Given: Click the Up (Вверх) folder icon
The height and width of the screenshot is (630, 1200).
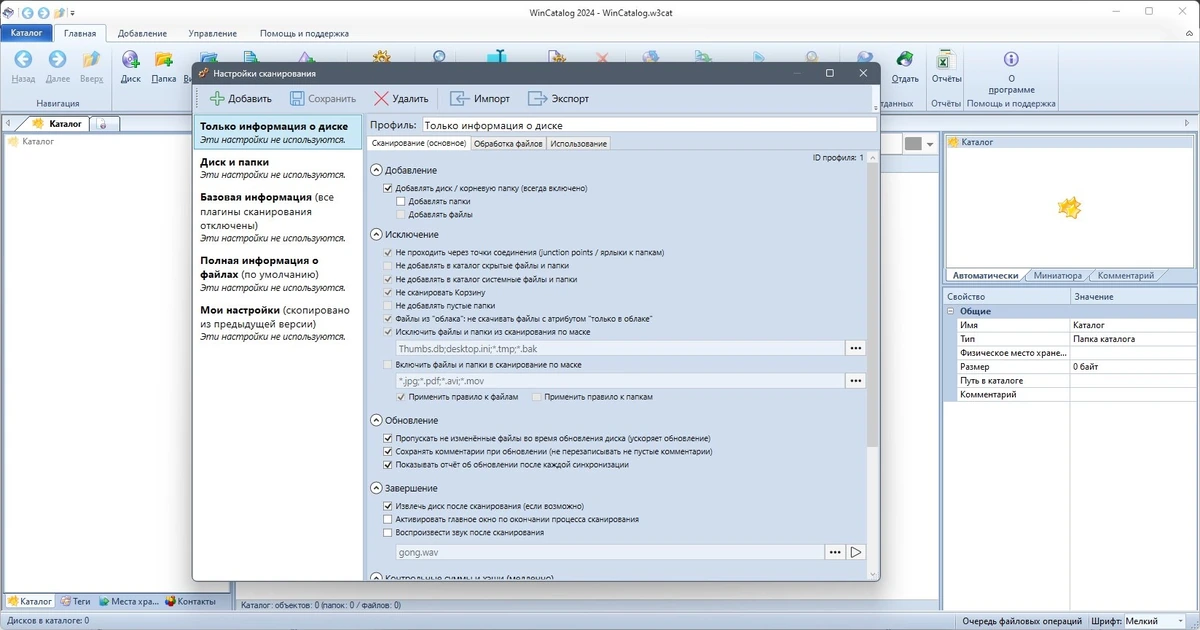Looking at the screenshot, I should click(x=91, y=60).
